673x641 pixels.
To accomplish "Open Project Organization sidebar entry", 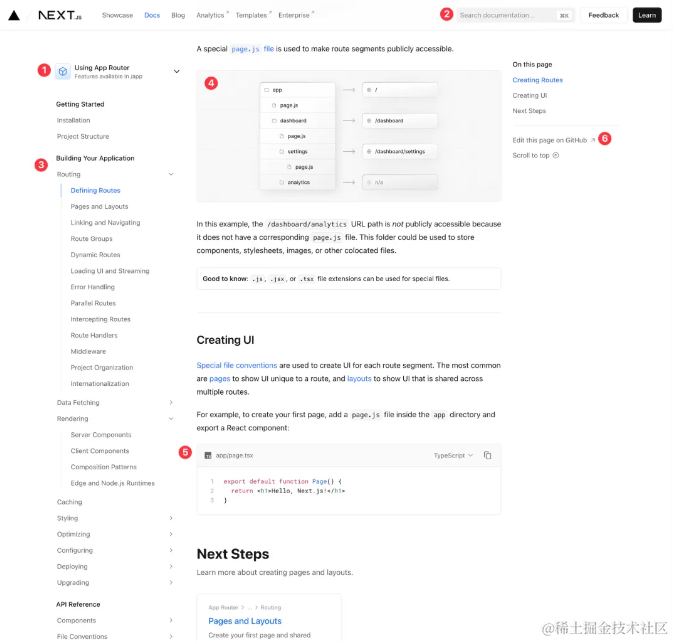I will pos(102,368).
